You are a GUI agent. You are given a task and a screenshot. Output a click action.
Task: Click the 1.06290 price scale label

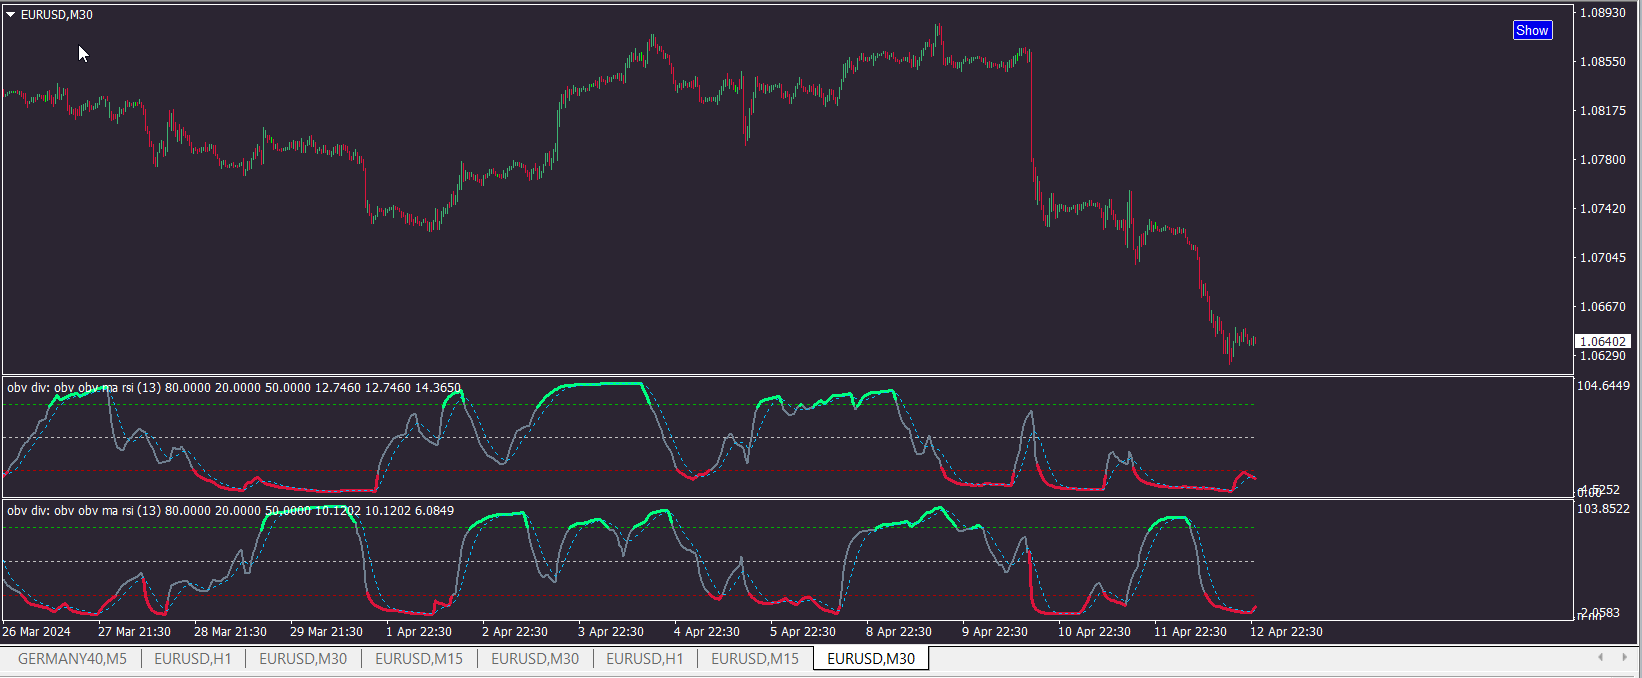(1603, 356)
